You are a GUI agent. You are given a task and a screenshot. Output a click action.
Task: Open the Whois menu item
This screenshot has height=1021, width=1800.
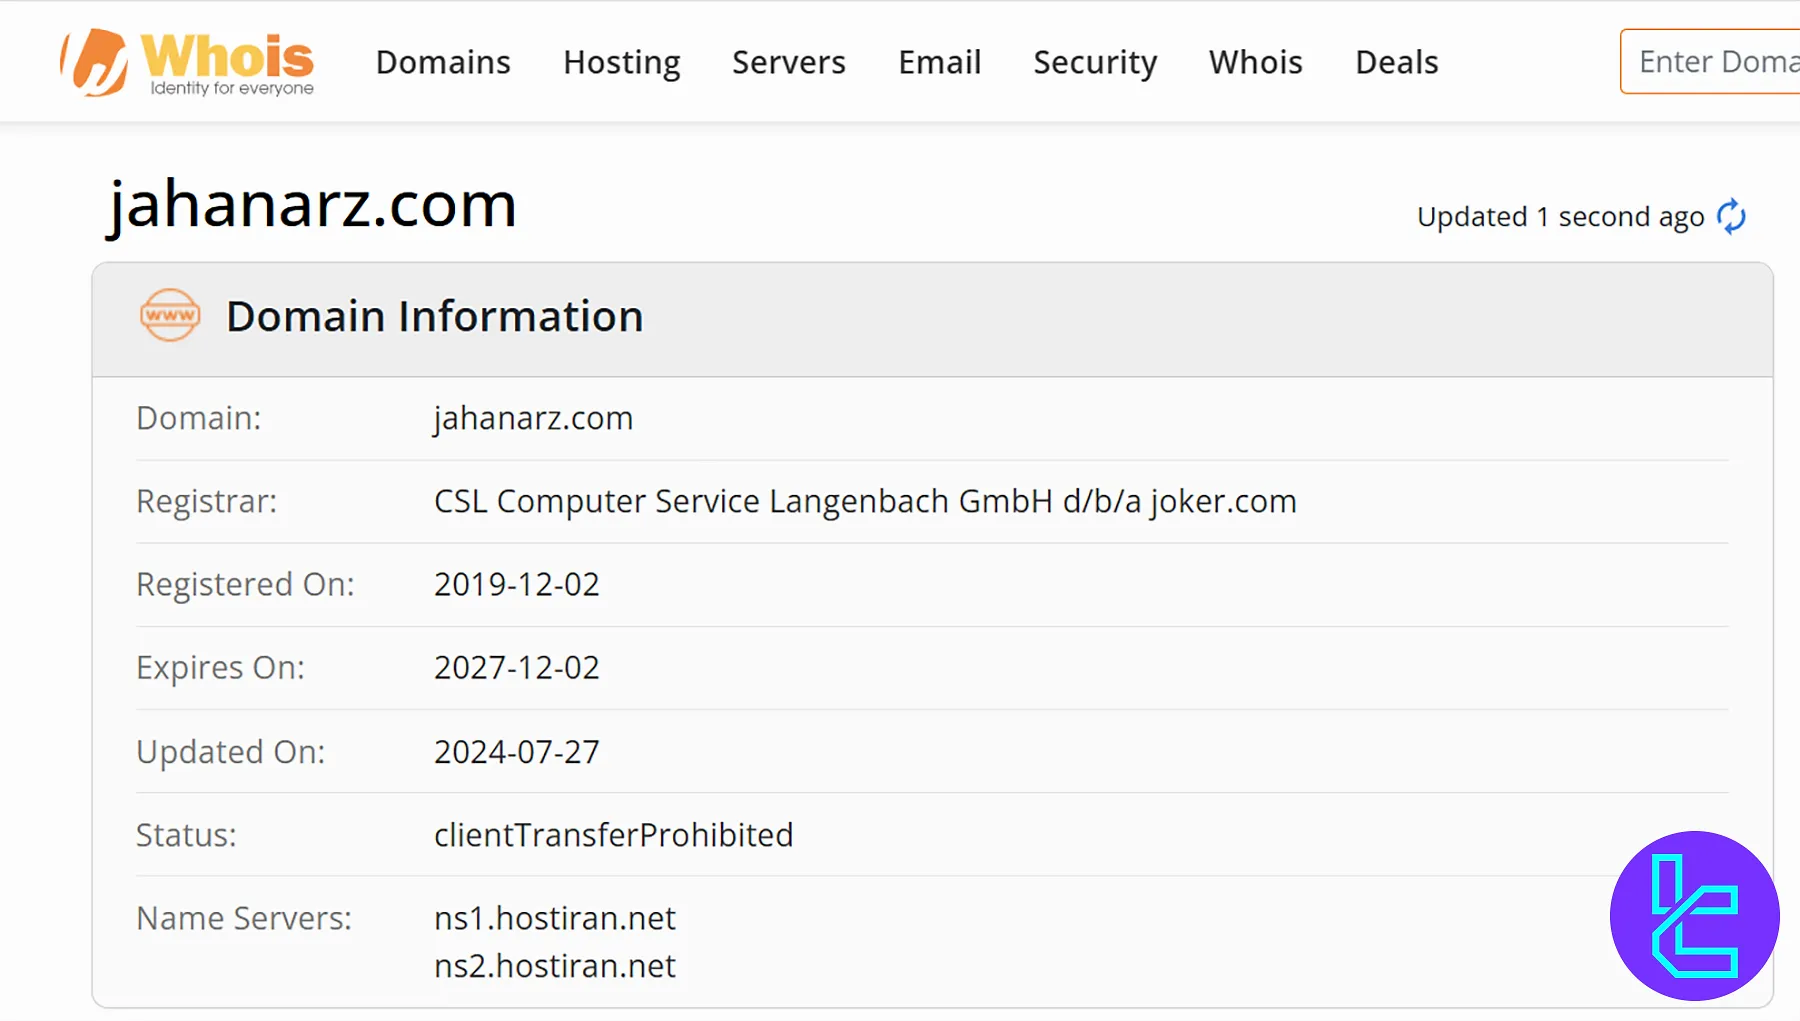(1255, 62)
